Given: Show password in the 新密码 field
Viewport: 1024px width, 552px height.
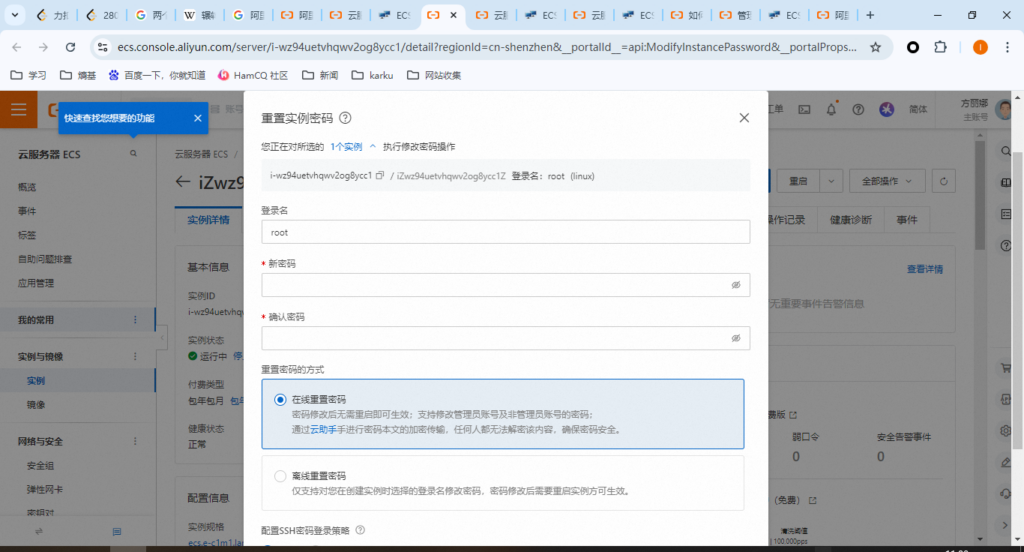Looking at the screenshot, I should (735, 285).
